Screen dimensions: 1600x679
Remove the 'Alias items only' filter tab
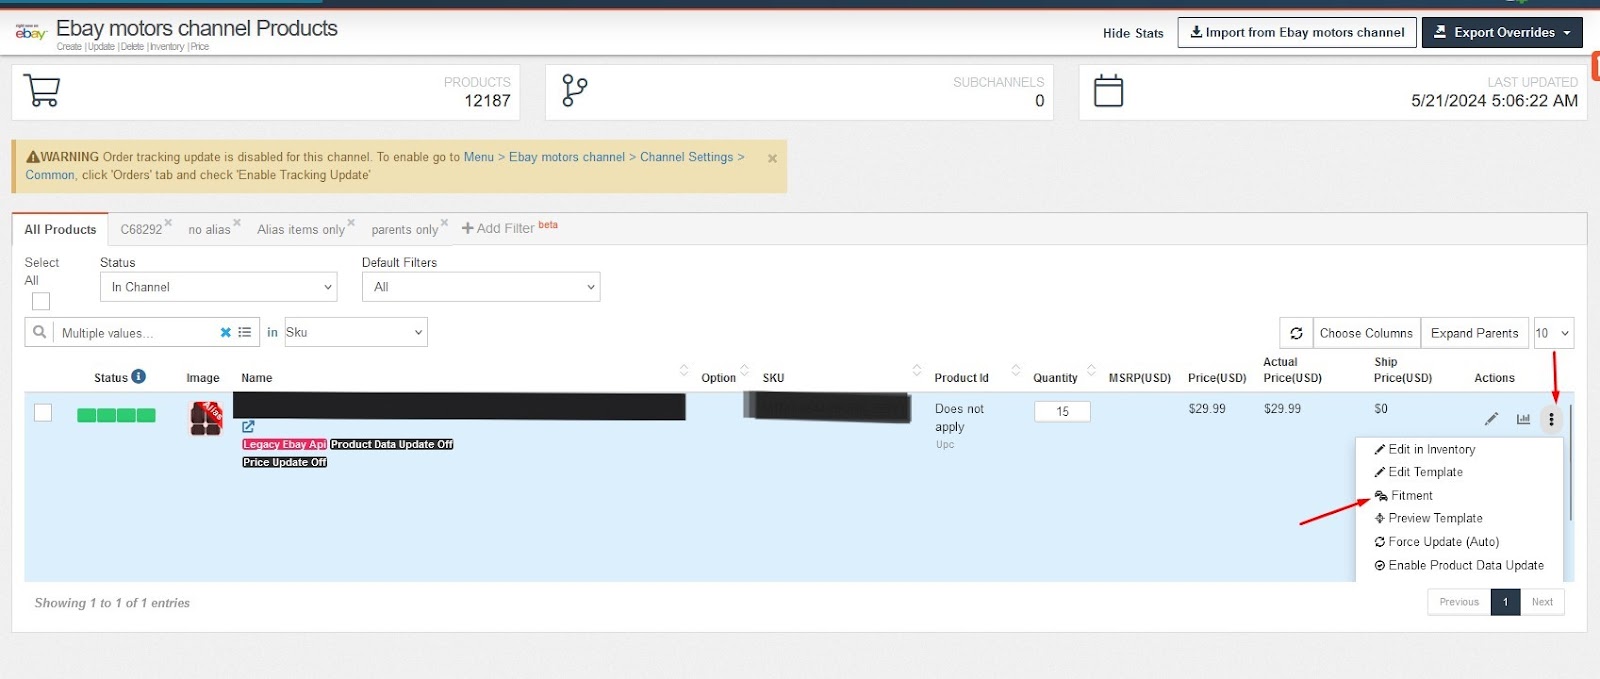click(x=351, y=222)
